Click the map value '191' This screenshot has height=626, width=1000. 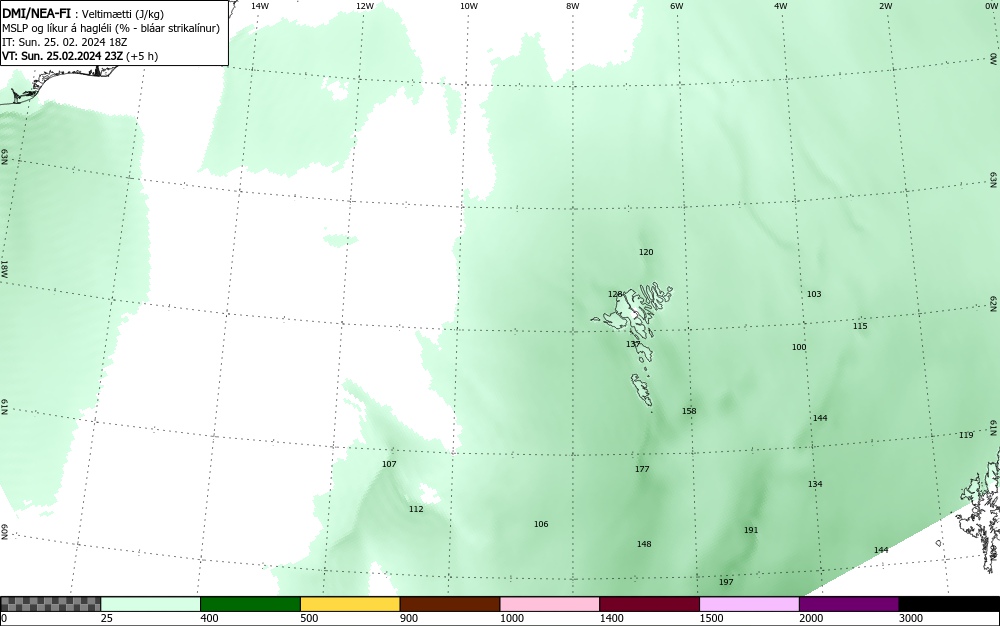[751, 530]
